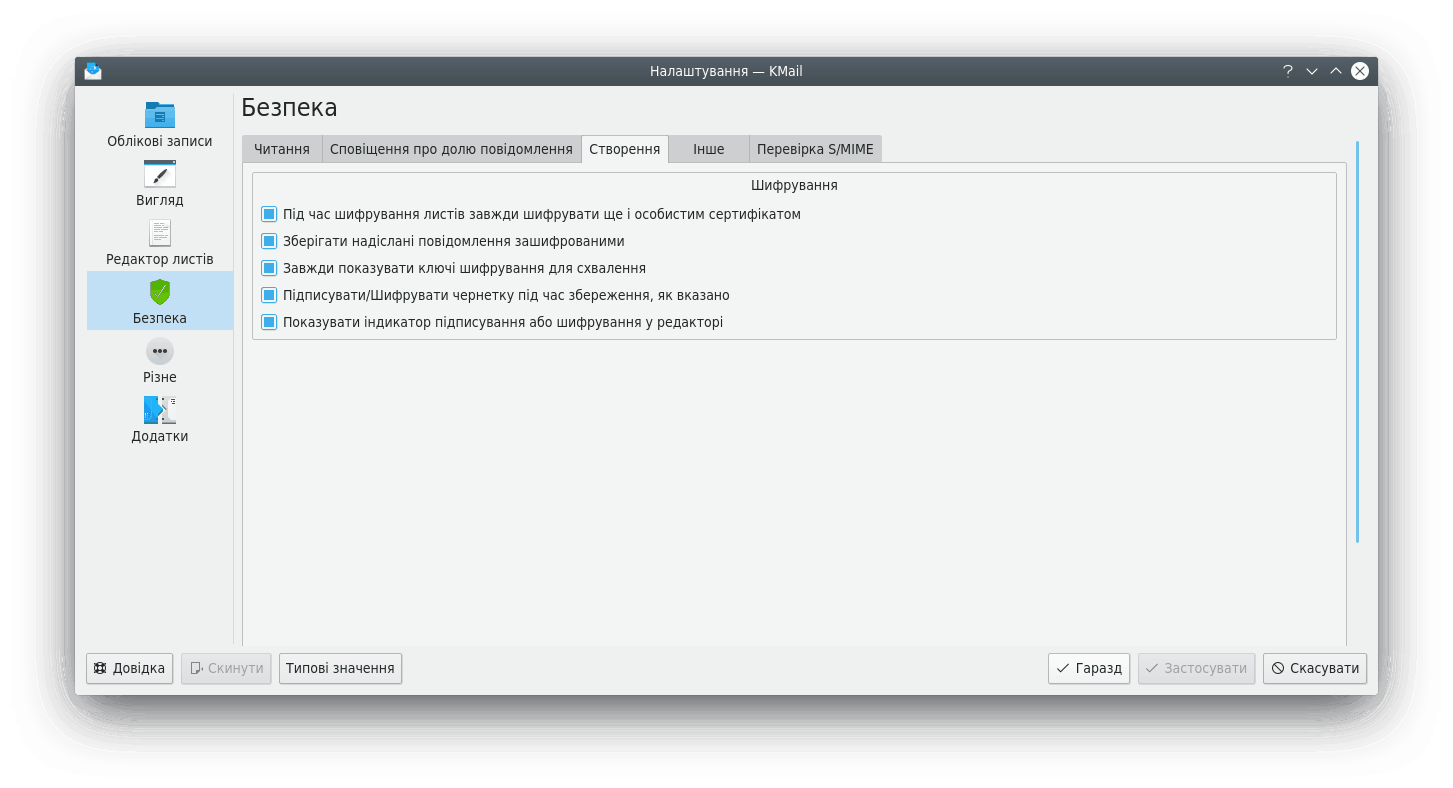
Task: Toggle the signing/encryption indicator in editor checkbox
Action: pyautogui.click(x=269, y=322)
